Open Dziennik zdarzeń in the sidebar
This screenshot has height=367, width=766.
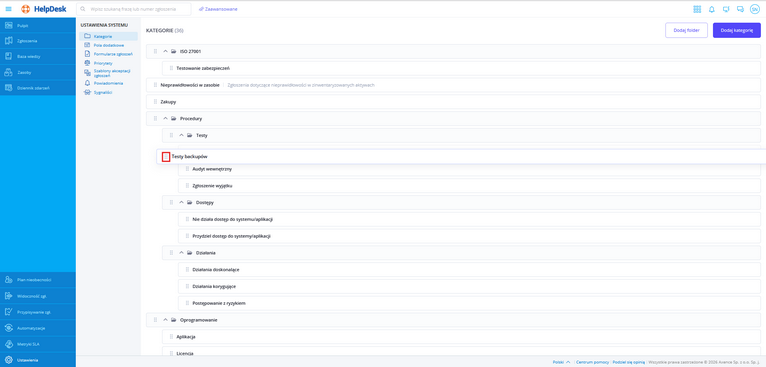coord(38,88)
